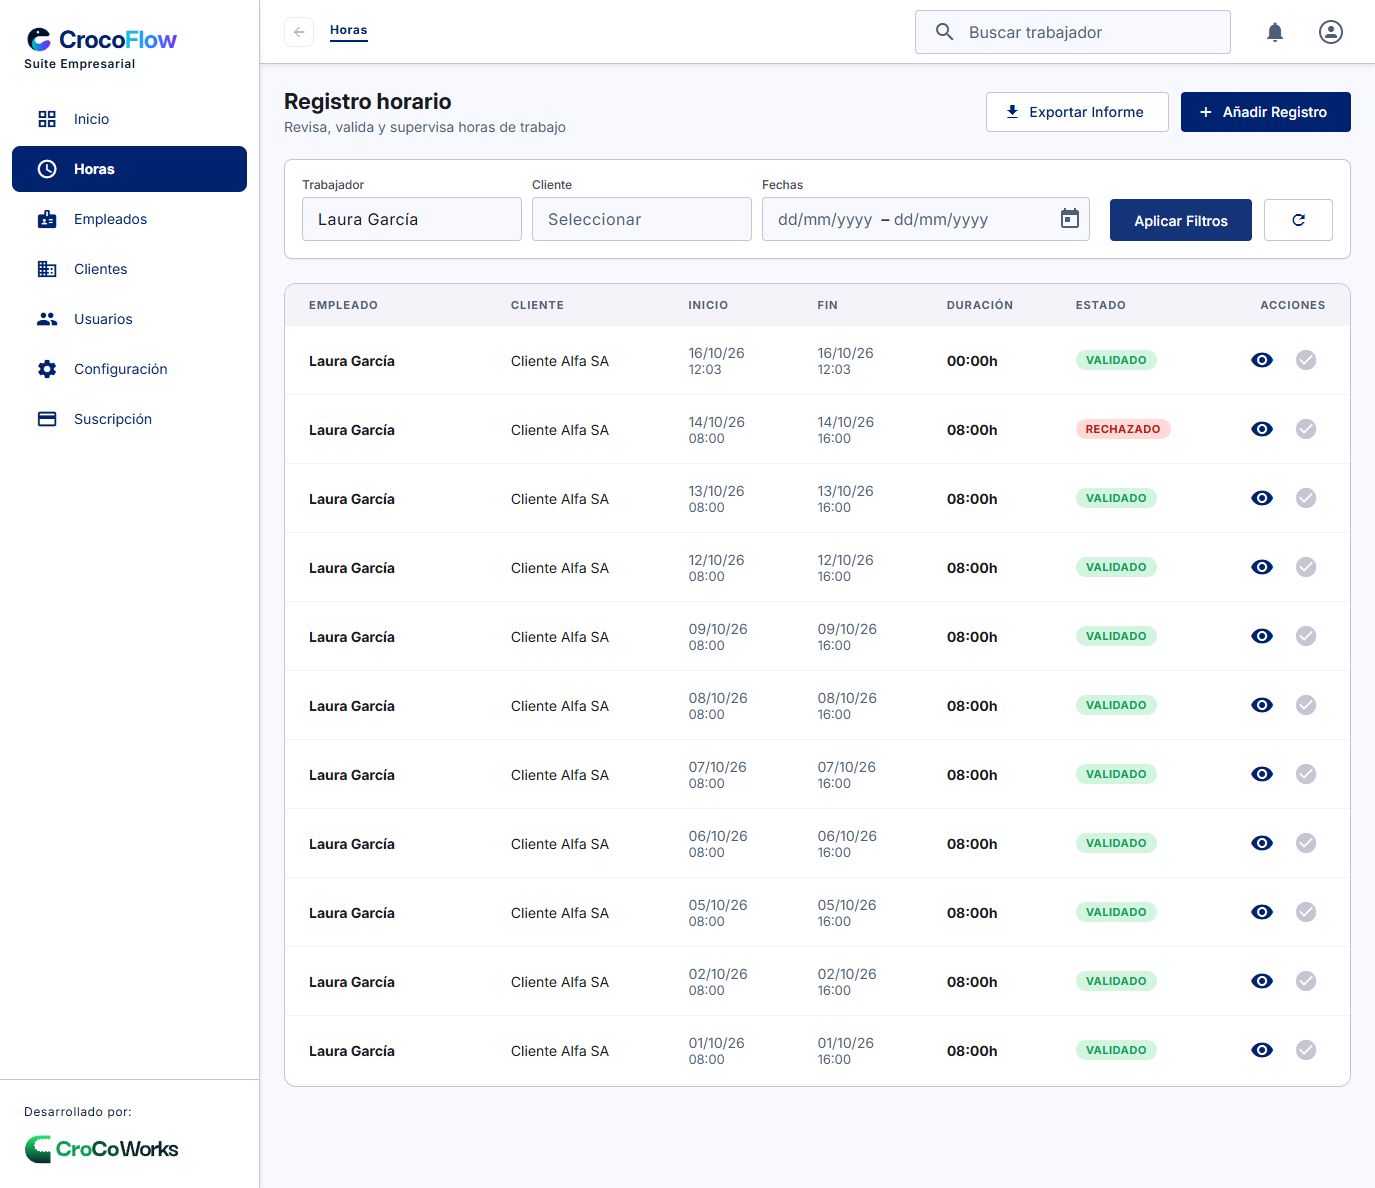Click the notifications bell icon
The image size is (1375, 1188).
click(x=1275, y=32)
